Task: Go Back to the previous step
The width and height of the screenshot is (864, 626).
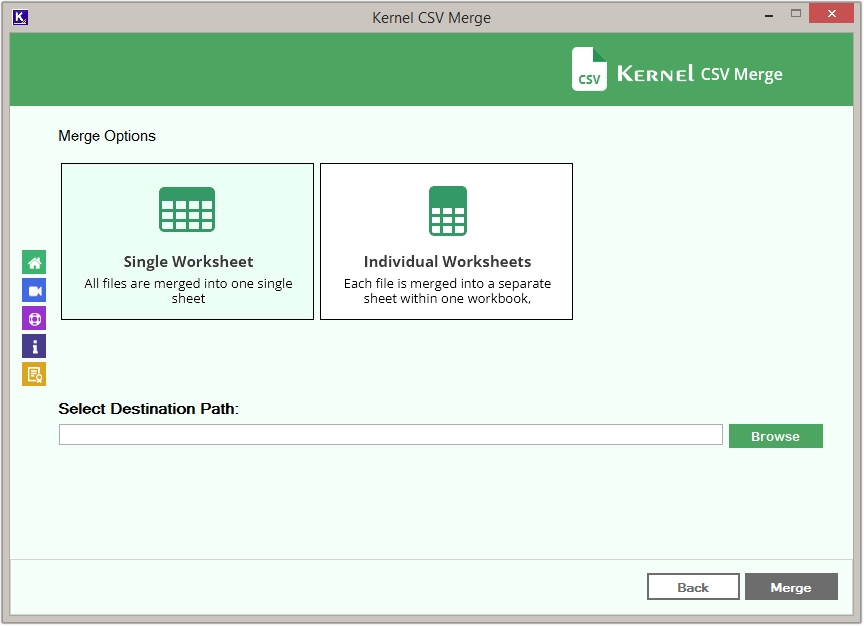Action: coord(693,587)
